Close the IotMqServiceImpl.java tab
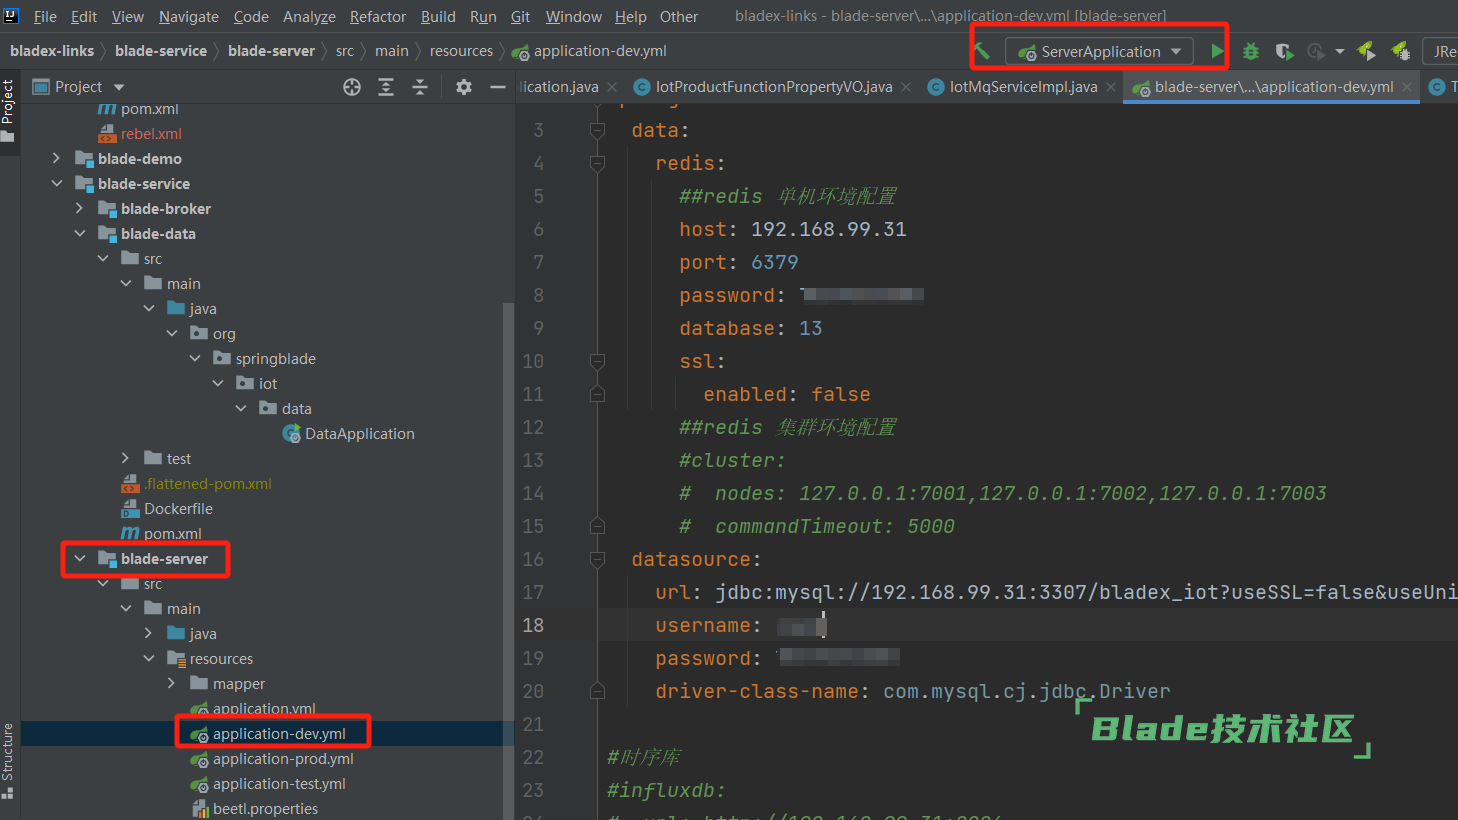Screen dimensions: 1458x820 tap(1111, 87)
